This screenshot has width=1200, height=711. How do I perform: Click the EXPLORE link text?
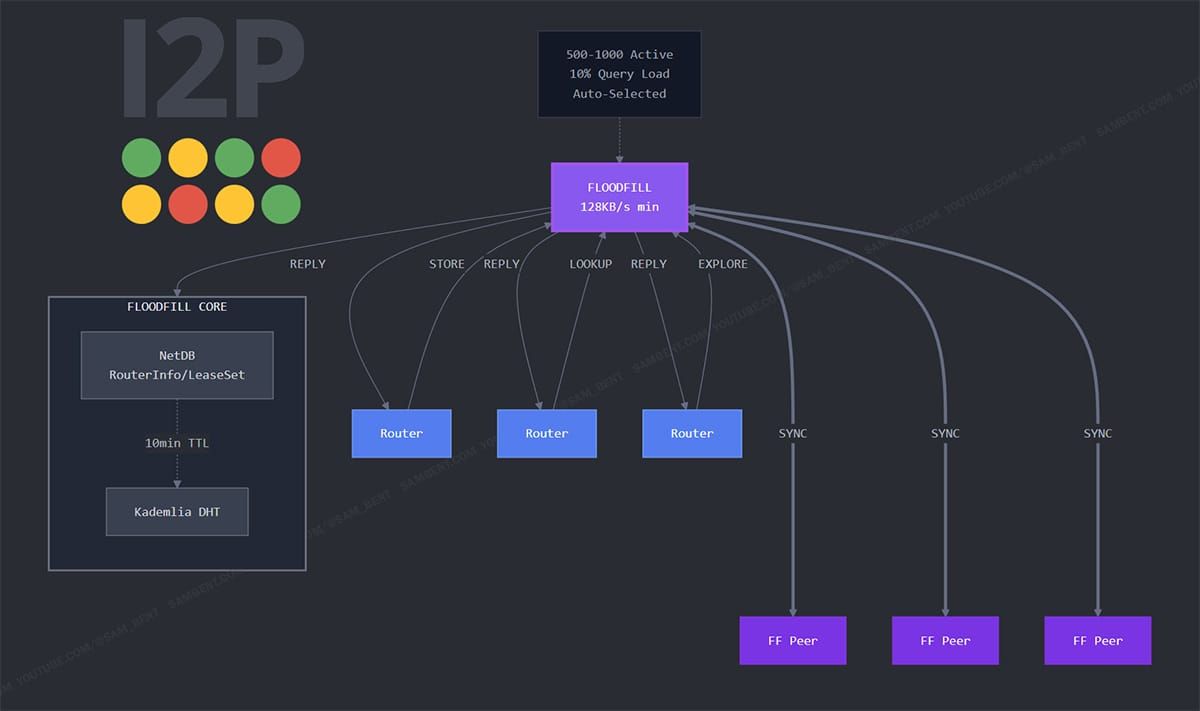pyautogui.click(x=722, y=263)
